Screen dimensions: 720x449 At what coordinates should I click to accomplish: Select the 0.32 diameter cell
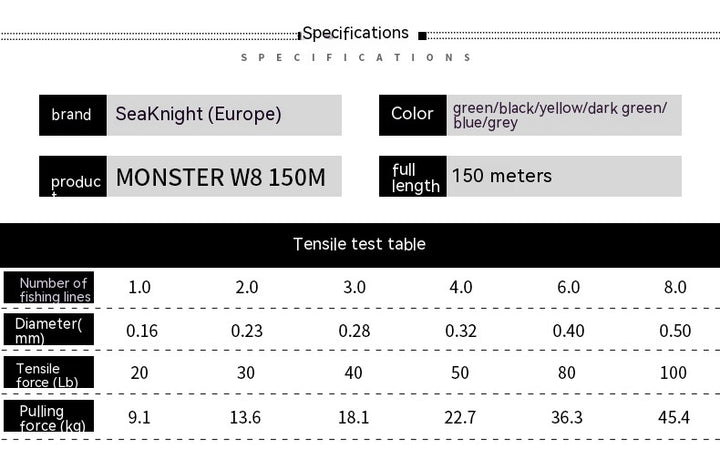(461, 331)
